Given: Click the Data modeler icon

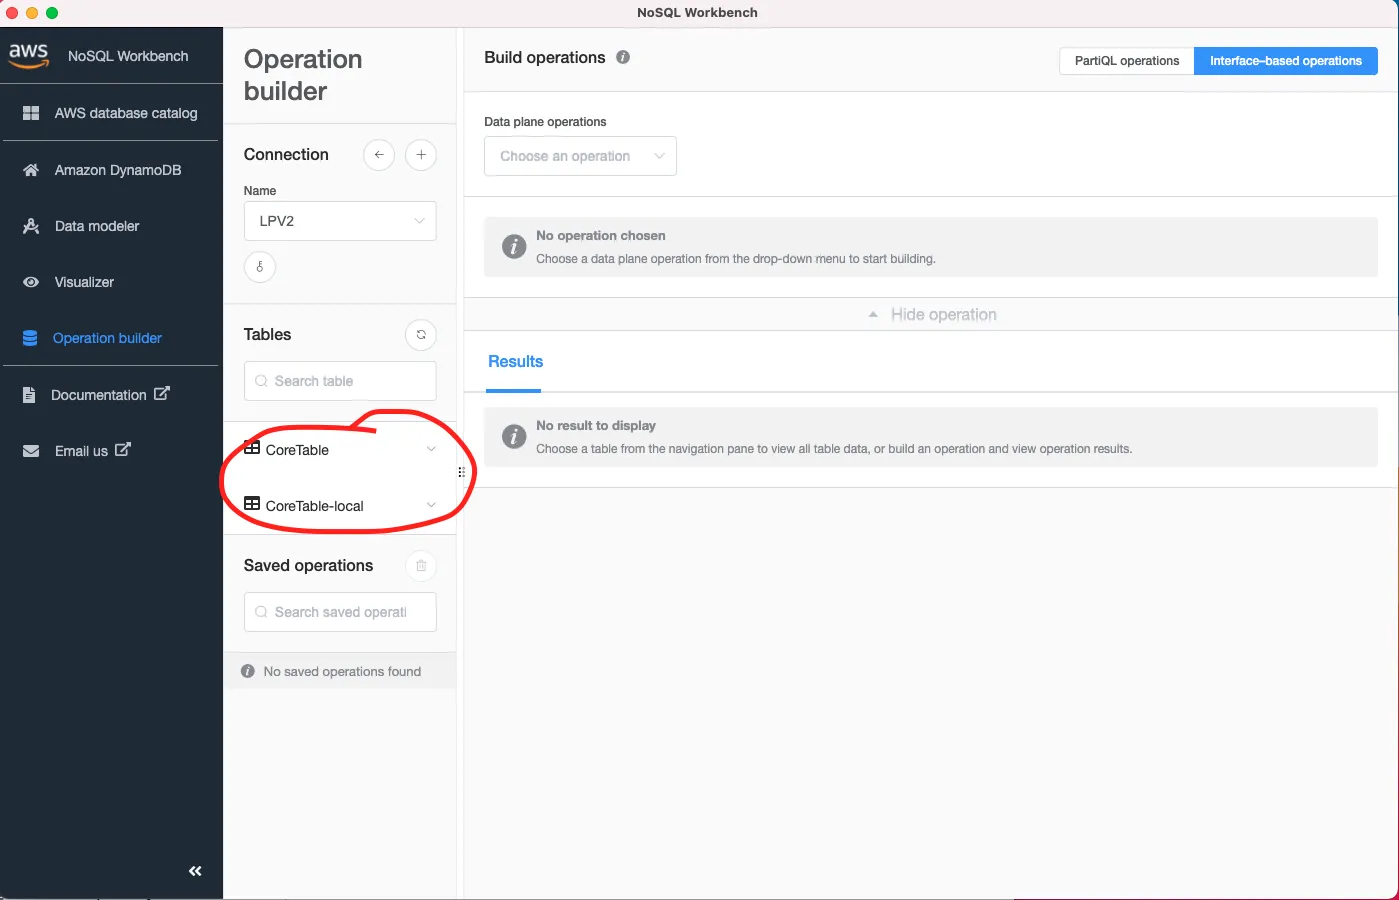Looking at the screenshot, I should [31, 226].
